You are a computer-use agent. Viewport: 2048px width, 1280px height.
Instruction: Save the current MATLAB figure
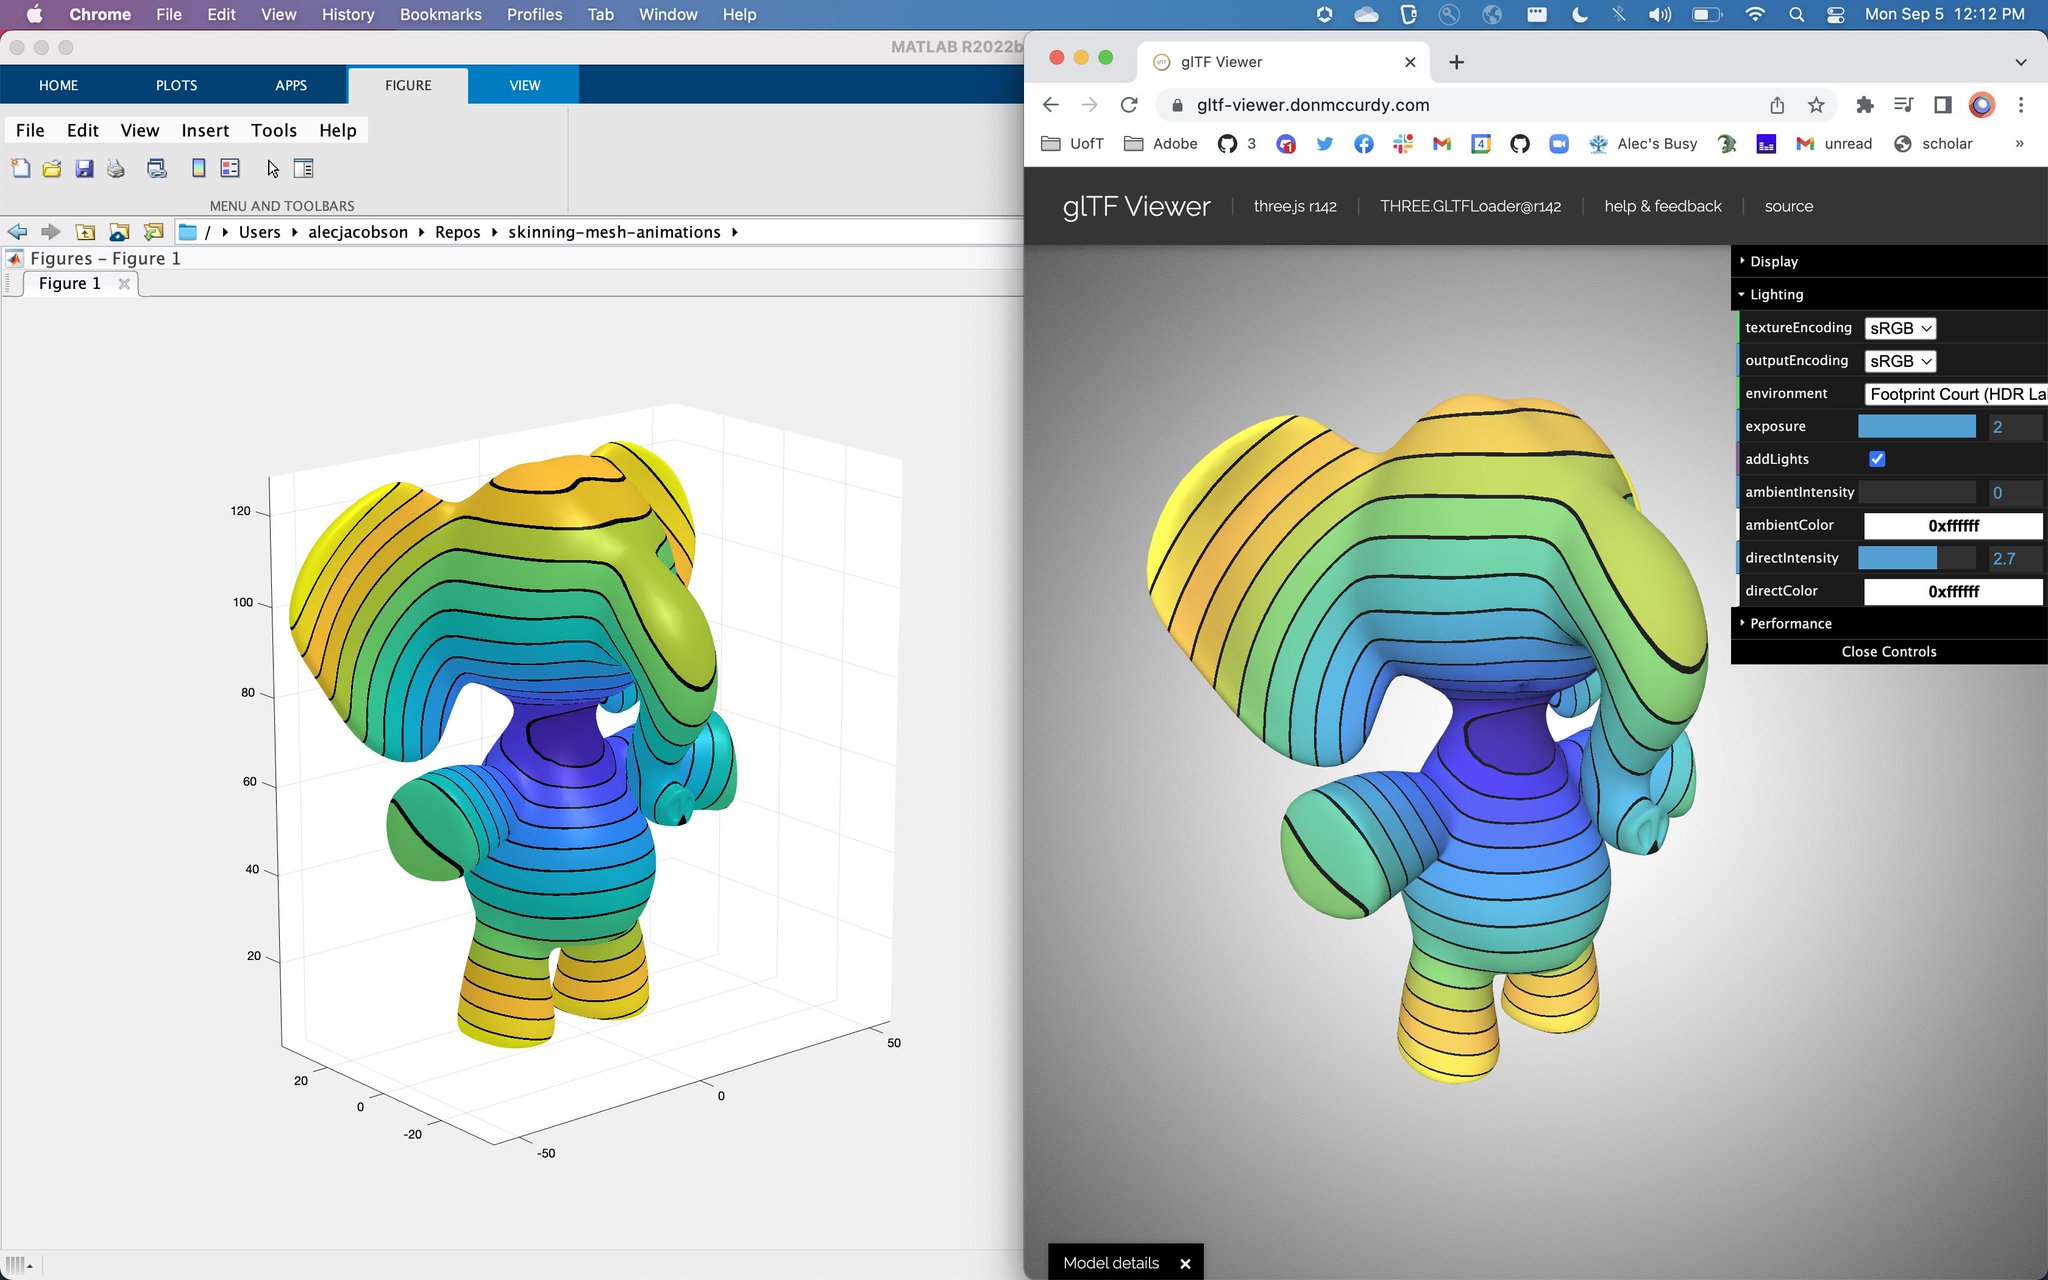(x=83, y=168)
